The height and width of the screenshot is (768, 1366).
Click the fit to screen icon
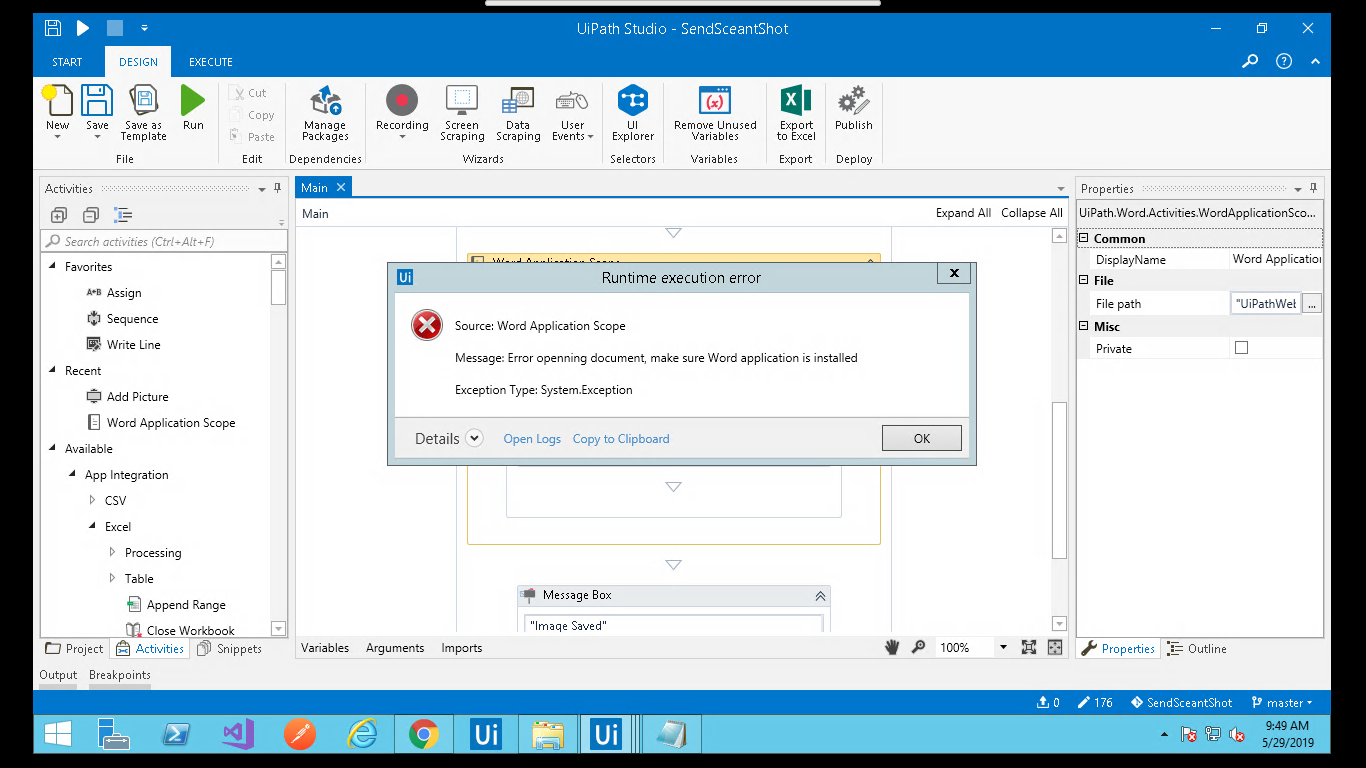tap(1029, 648)
